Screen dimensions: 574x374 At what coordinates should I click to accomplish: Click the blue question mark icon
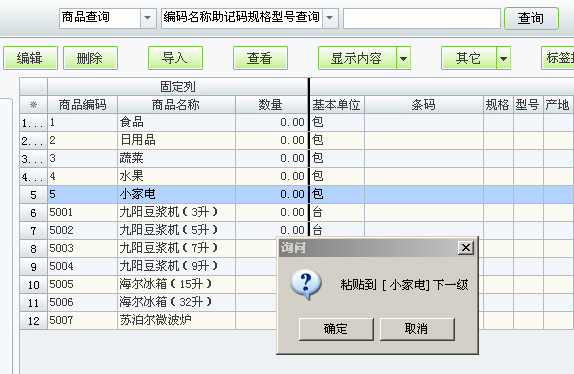(306, 285)
